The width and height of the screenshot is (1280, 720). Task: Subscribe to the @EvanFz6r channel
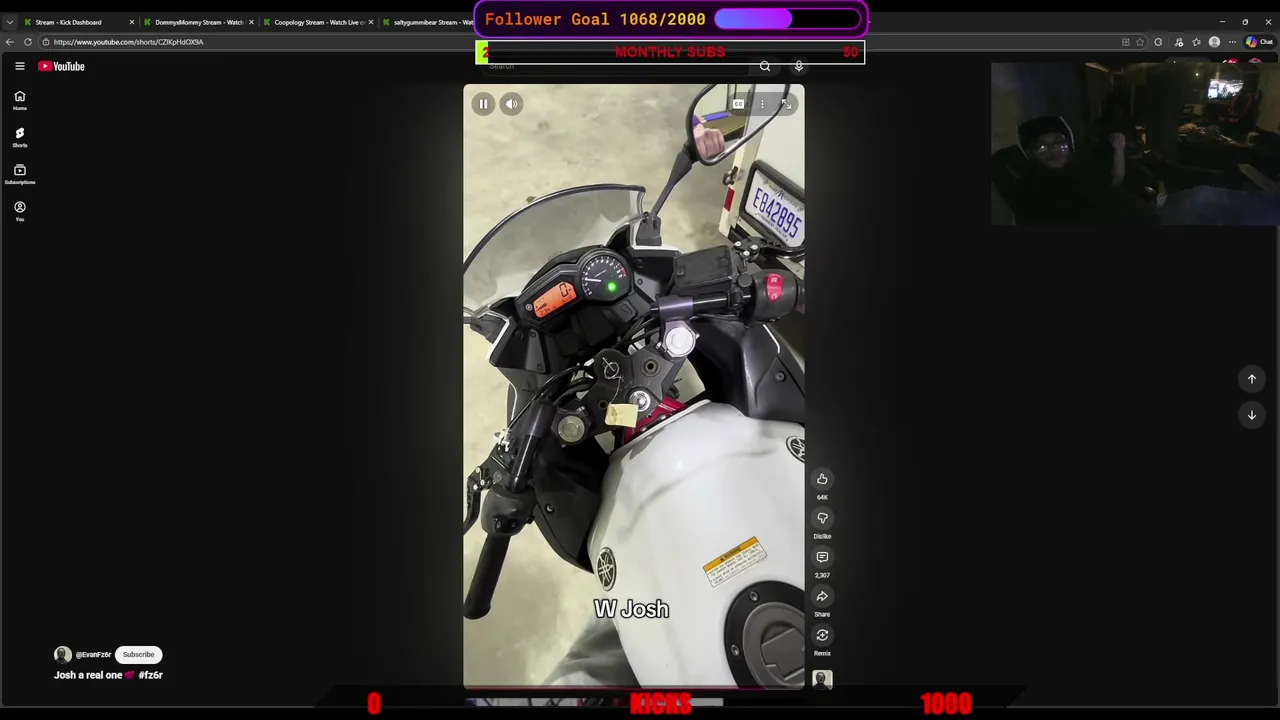point(138,655)
